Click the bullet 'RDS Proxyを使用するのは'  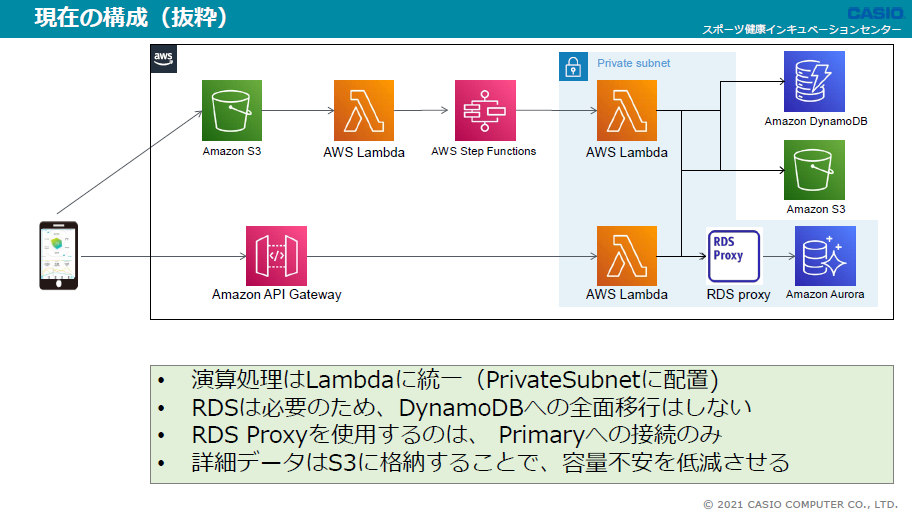tap(457, 434)
